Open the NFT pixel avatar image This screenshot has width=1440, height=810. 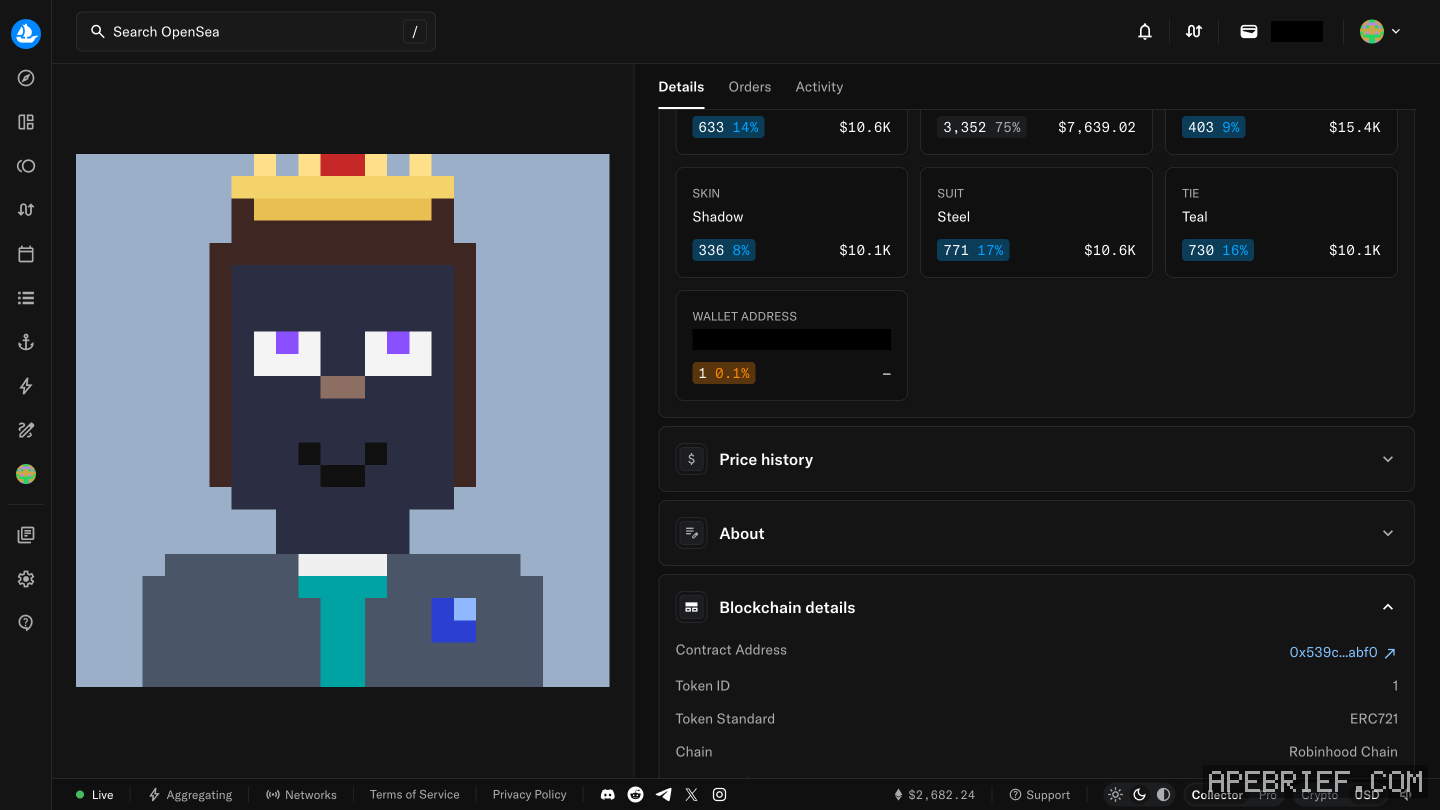point(343,420)
